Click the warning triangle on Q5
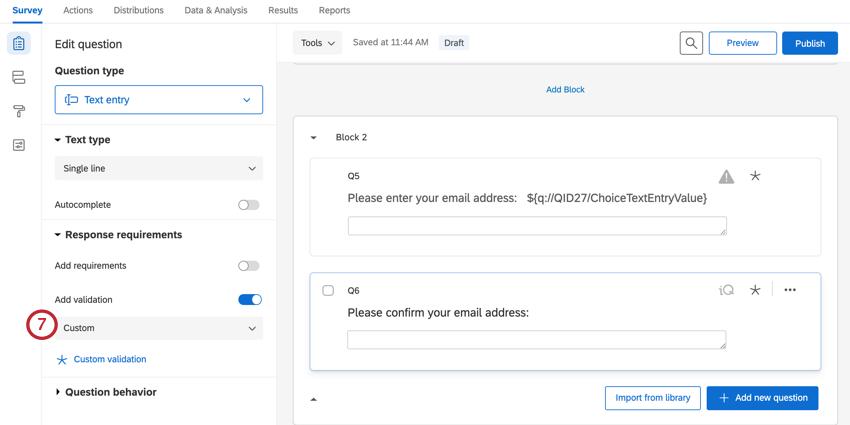This screenshot has width=850, height=425. pyautogui.click(x=726, y=177)
